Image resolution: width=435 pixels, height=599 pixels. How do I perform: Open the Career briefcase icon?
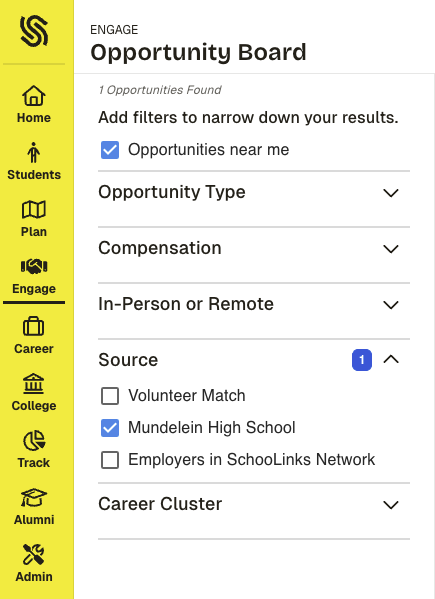click(x=34, y=326)
